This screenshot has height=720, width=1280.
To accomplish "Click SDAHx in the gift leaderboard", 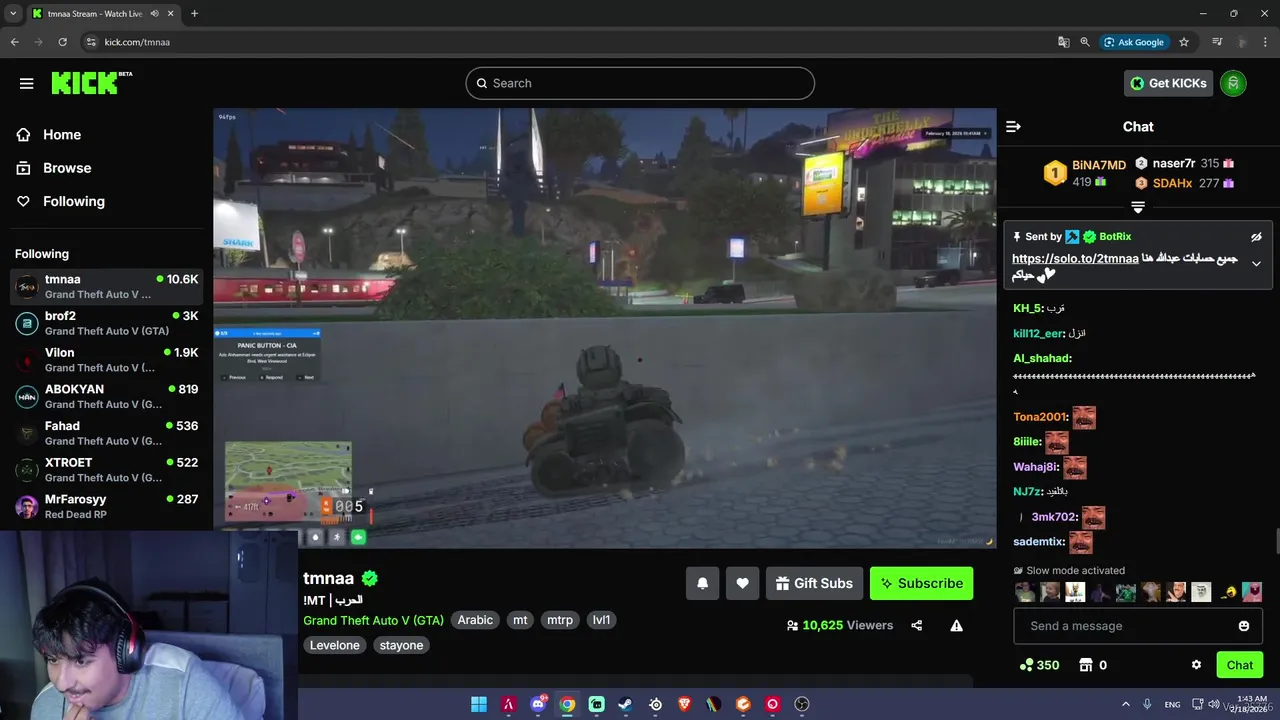I will point(1172,183).
